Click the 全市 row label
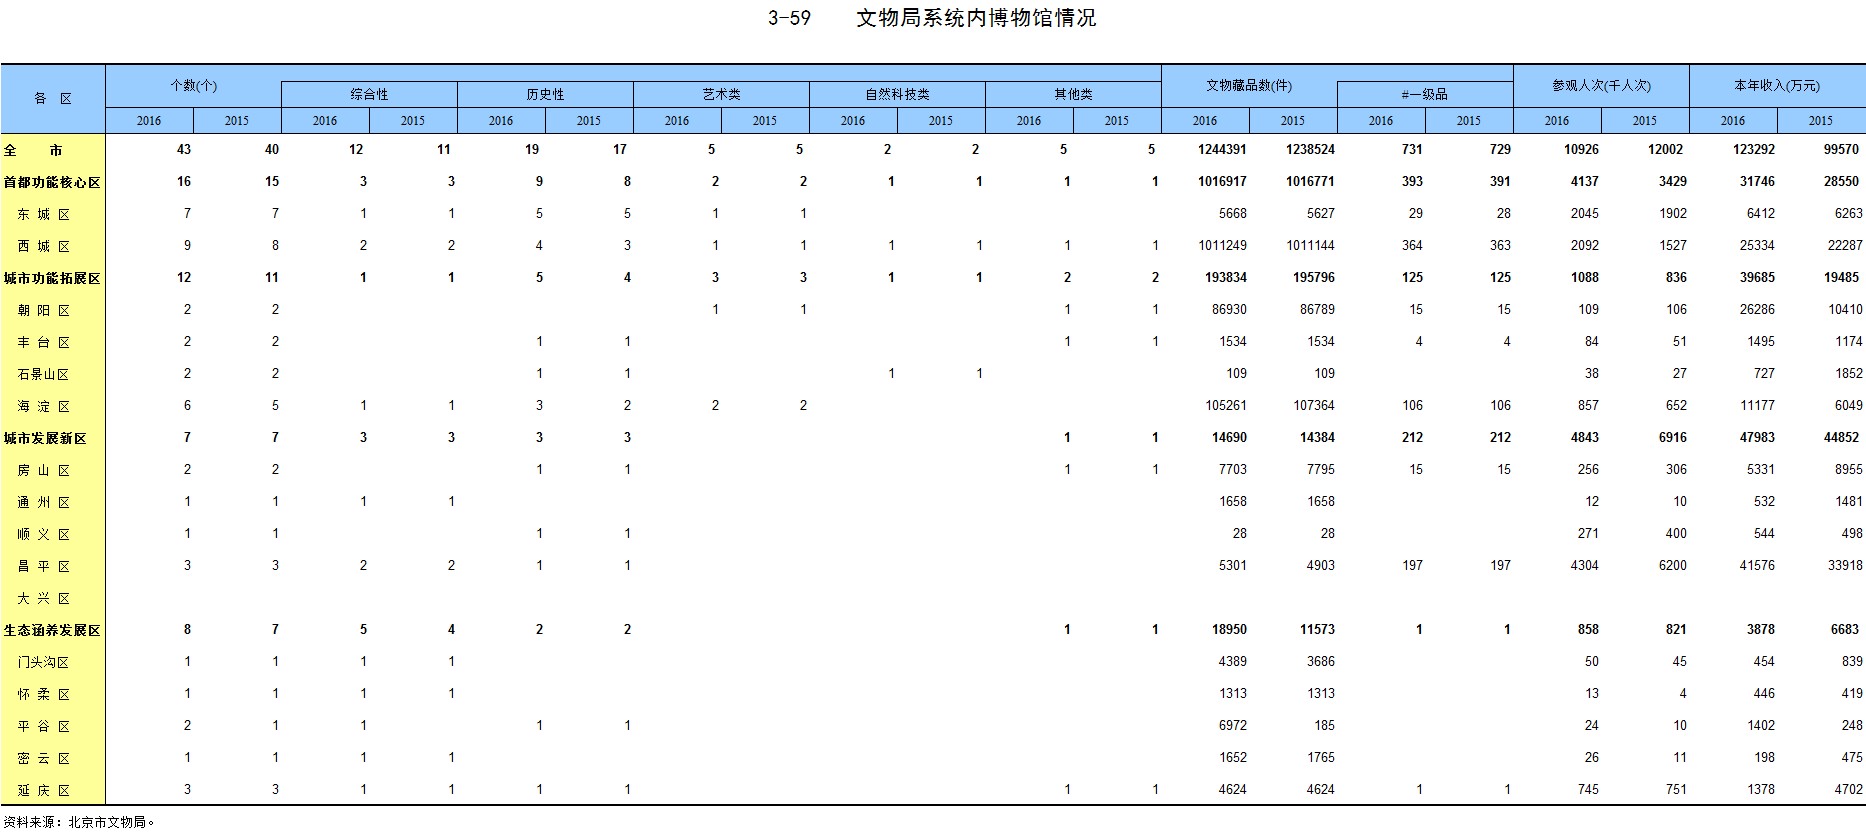 click(x=34, y=150)
